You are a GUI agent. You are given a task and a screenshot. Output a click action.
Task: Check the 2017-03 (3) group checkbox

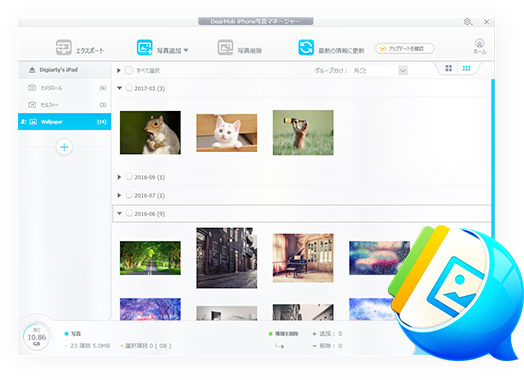(129, 88)
